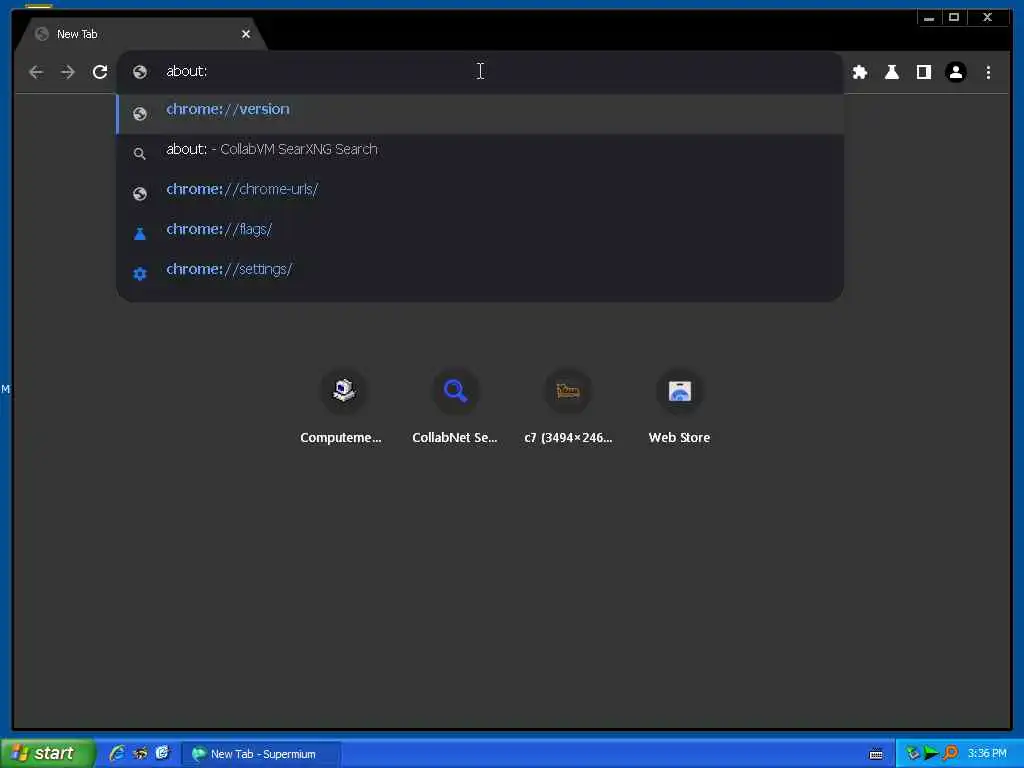The height and width of the screenshot is (768, 1024).
Task: Open the Computeme... shortcut tile
Action: 342,408
